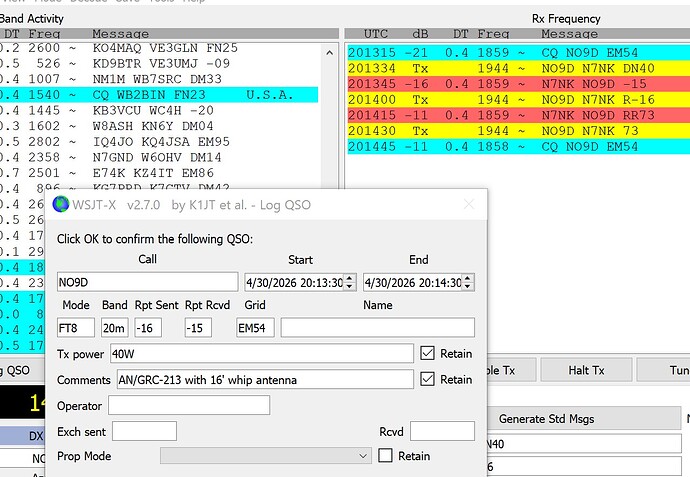Toggle Retain checkbox for Tx power
690x477 pixels.
click(427, 353)
